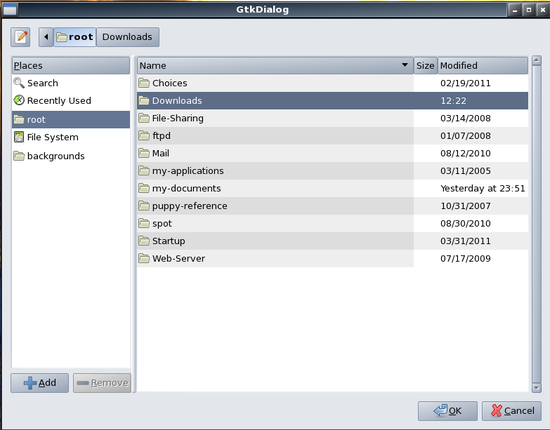The image size is (550, 430).
Task: Click the backgrounds folder icon
Action: coord(19,156)
